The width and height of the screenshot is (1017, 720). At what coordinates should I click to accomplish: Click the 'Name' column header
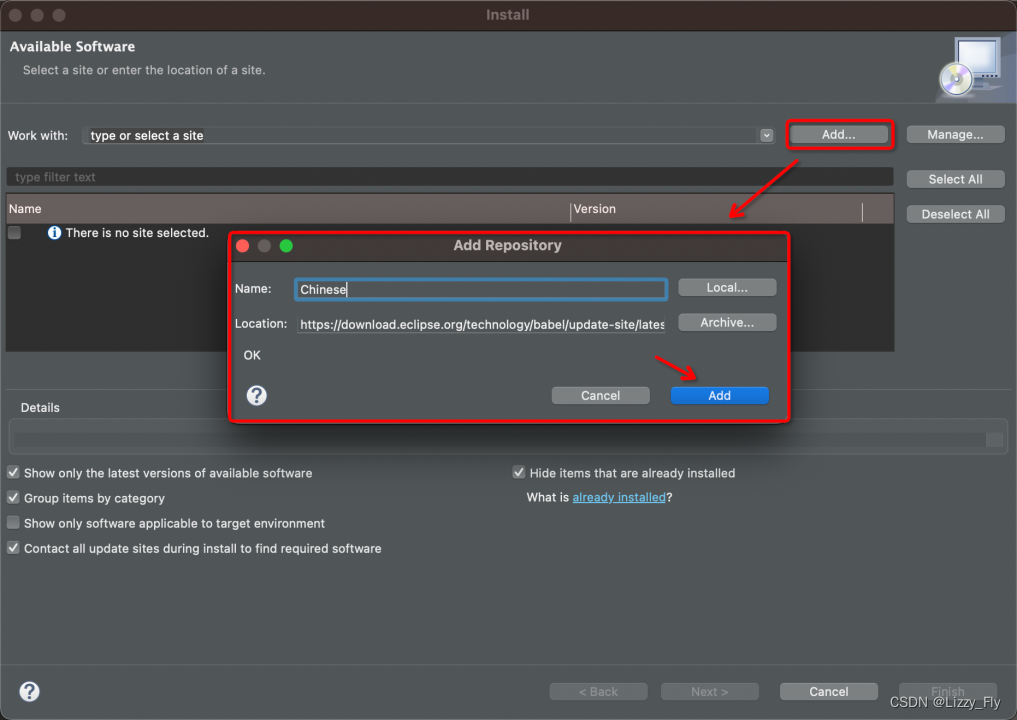(288, 209)
